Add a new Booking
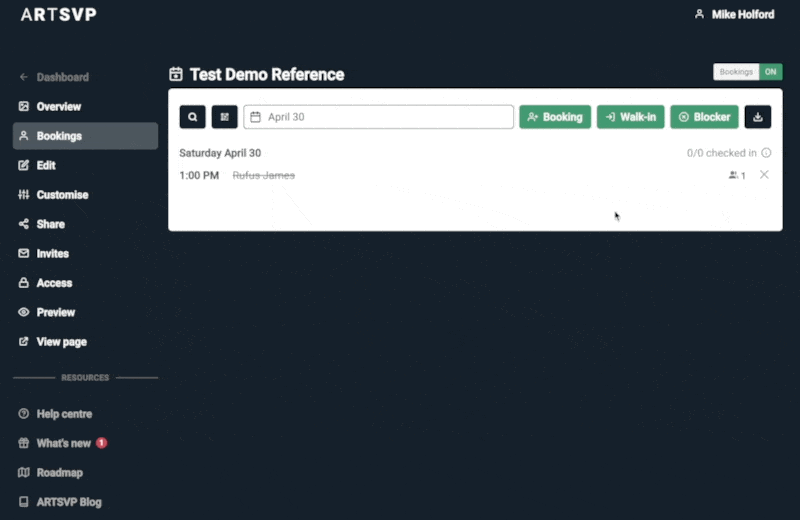The width and height of the screenshot is (800, 520). point(555,117)
